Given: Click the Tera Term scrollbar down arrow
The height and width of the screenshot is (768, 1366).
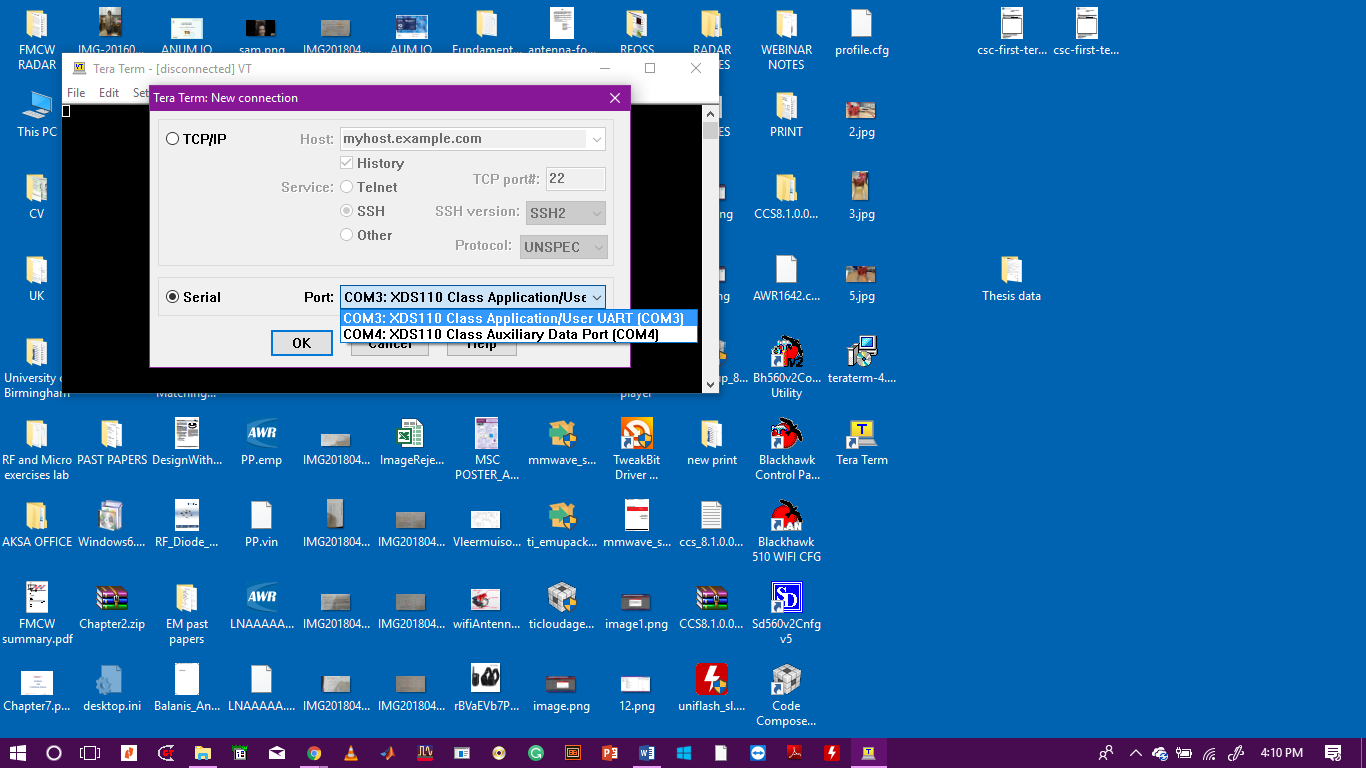Looking at the screenshot, I should [711, 384].
